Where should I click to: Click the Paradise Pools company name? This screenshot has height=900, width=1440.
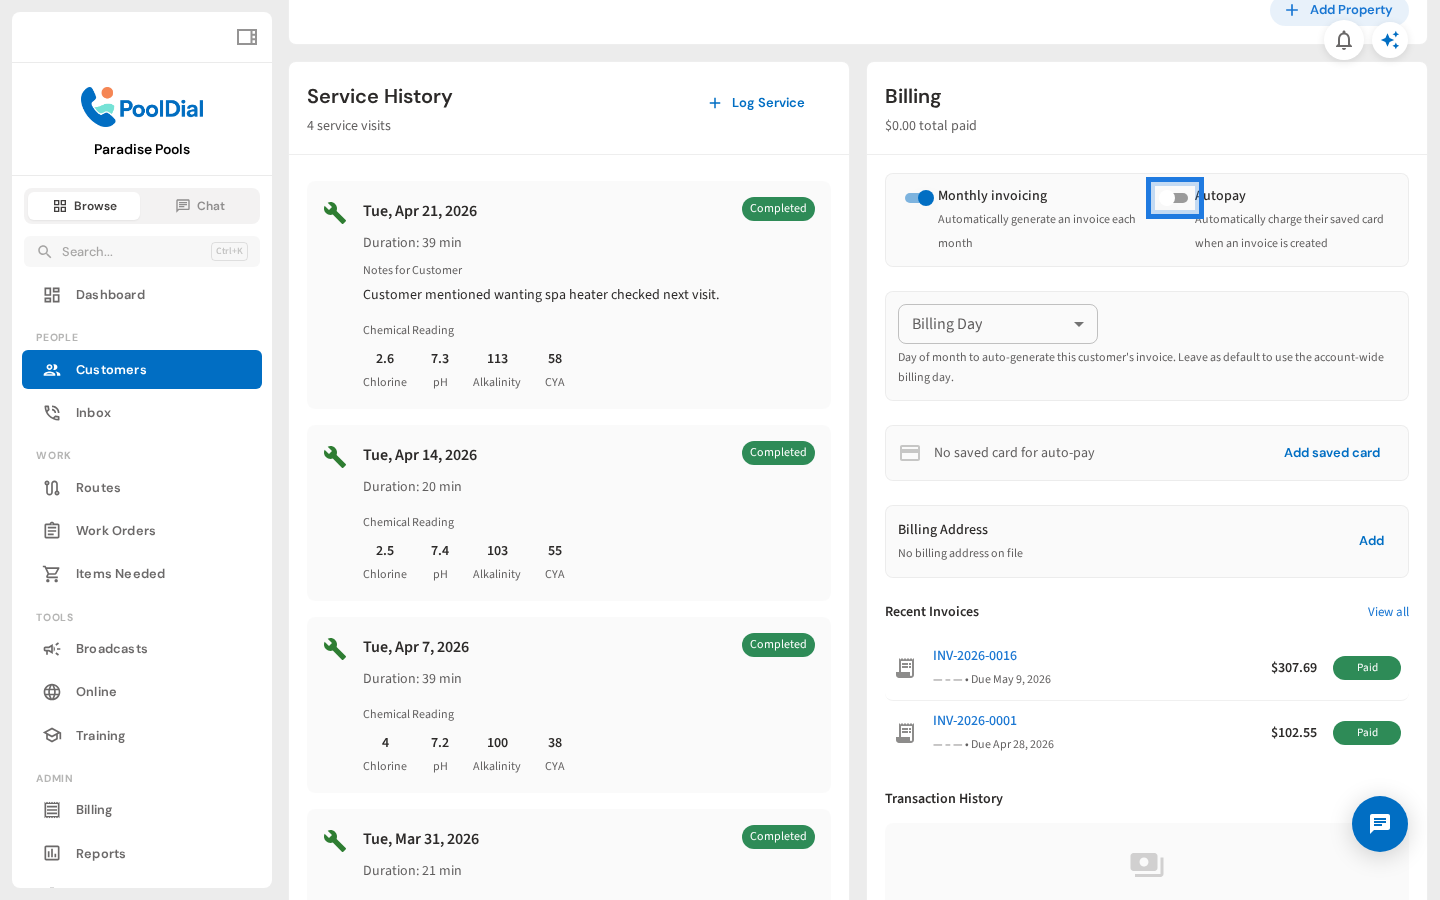pyautogui.click(x=142, y=149)
